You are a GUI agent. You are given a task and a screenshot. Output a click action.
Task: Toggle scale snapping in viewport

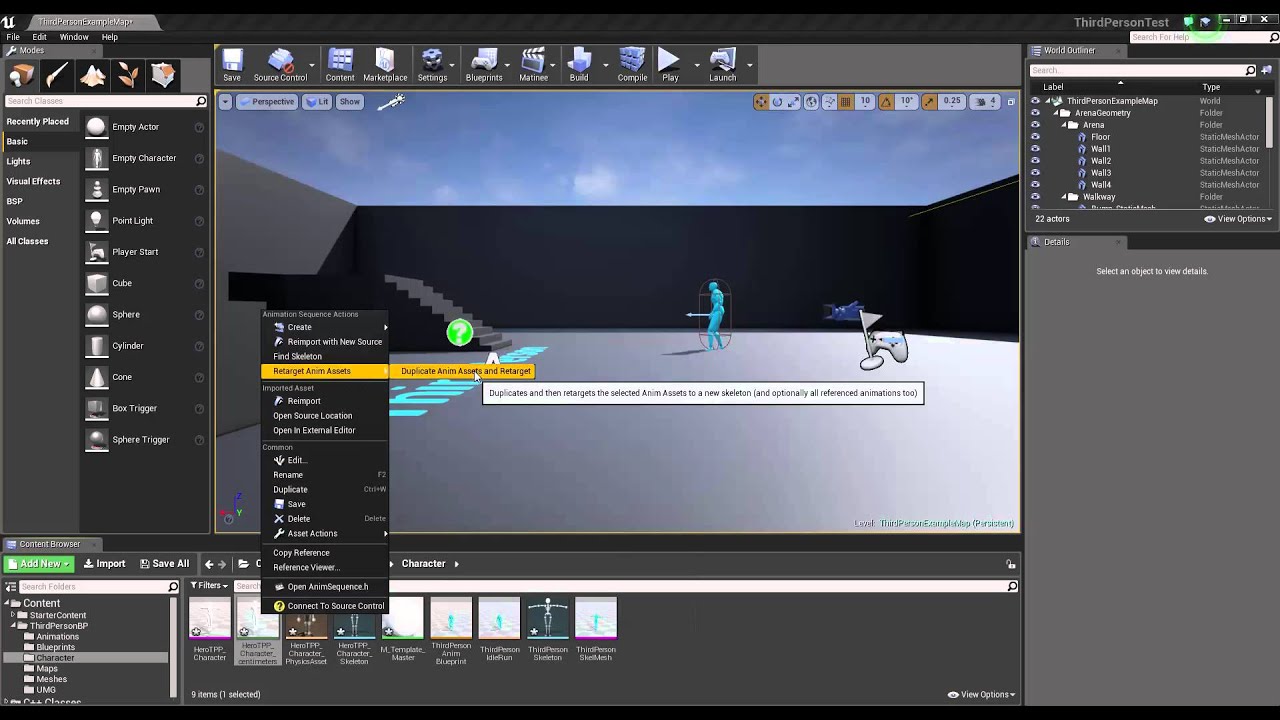click(929, 101)
